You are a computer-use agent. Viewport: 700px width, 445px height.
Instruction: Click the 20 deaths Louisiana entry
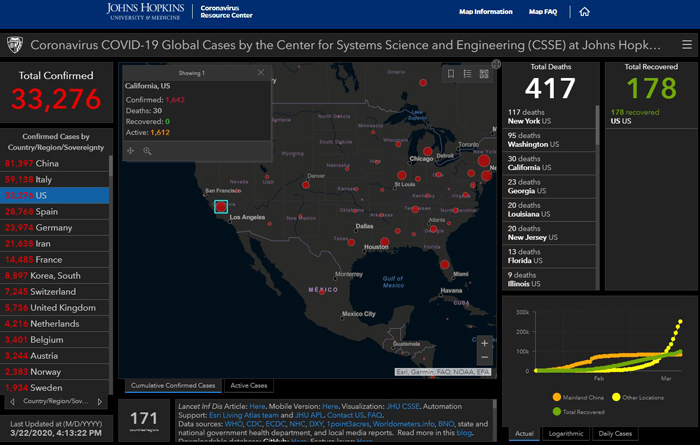point(549,209)
